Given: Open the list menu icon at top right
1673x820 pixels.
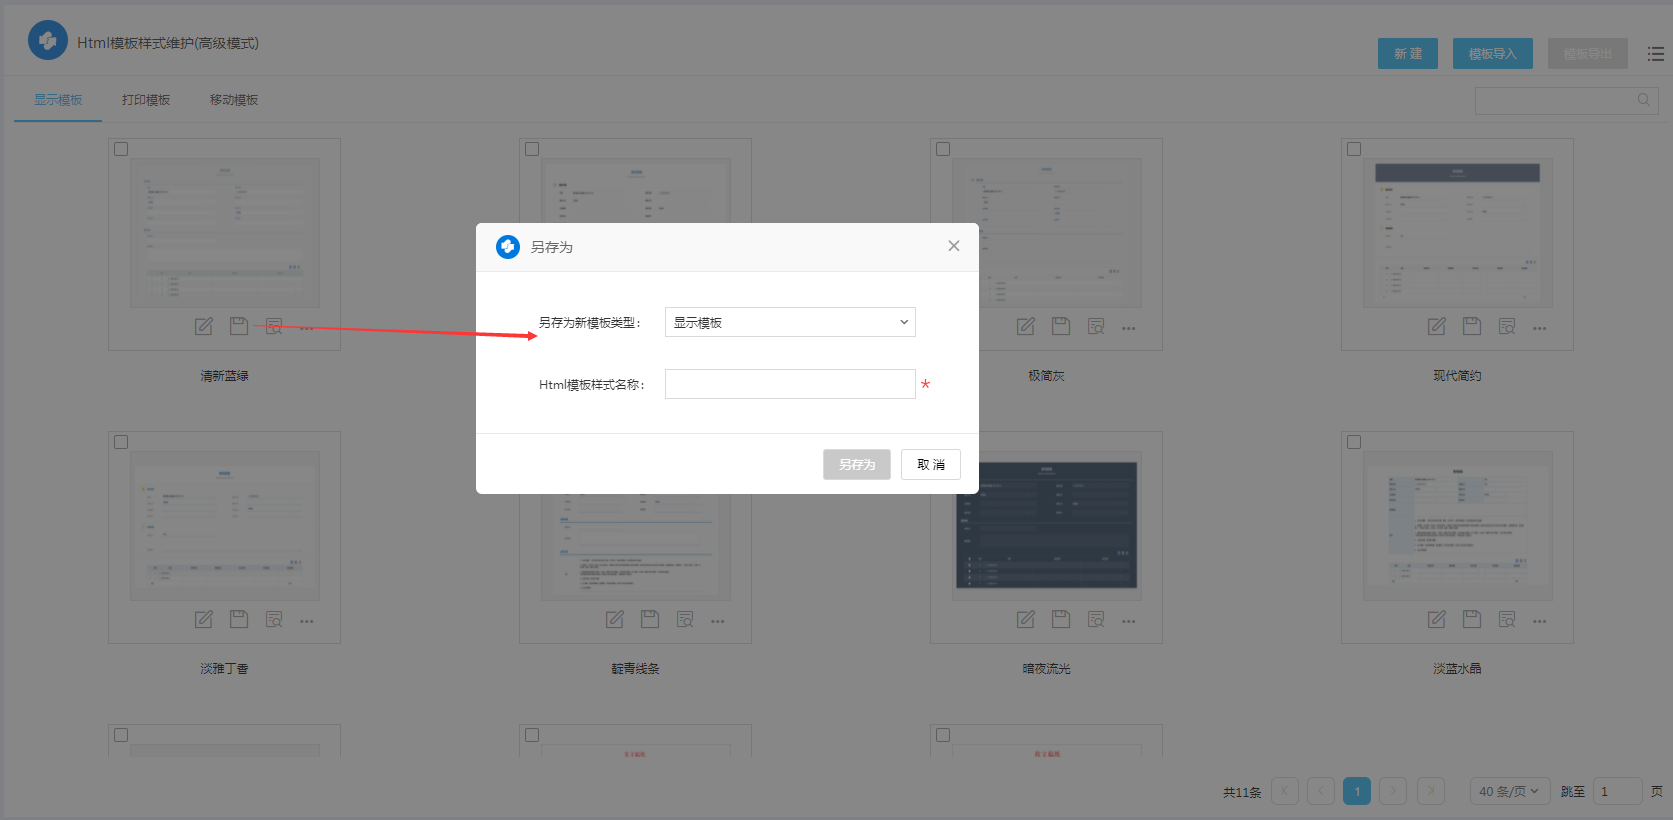Looking at the screenshot, I should point(1656,54).
